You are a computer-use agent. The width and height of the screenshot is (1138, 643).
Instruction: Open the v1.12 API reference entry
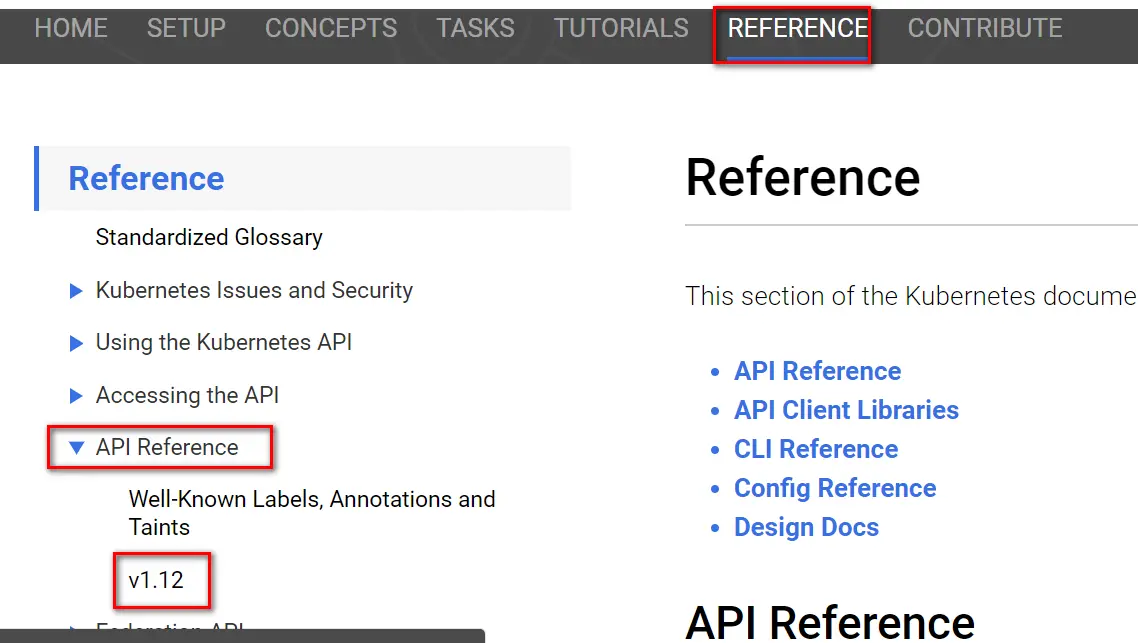click(x=156, y=580)
